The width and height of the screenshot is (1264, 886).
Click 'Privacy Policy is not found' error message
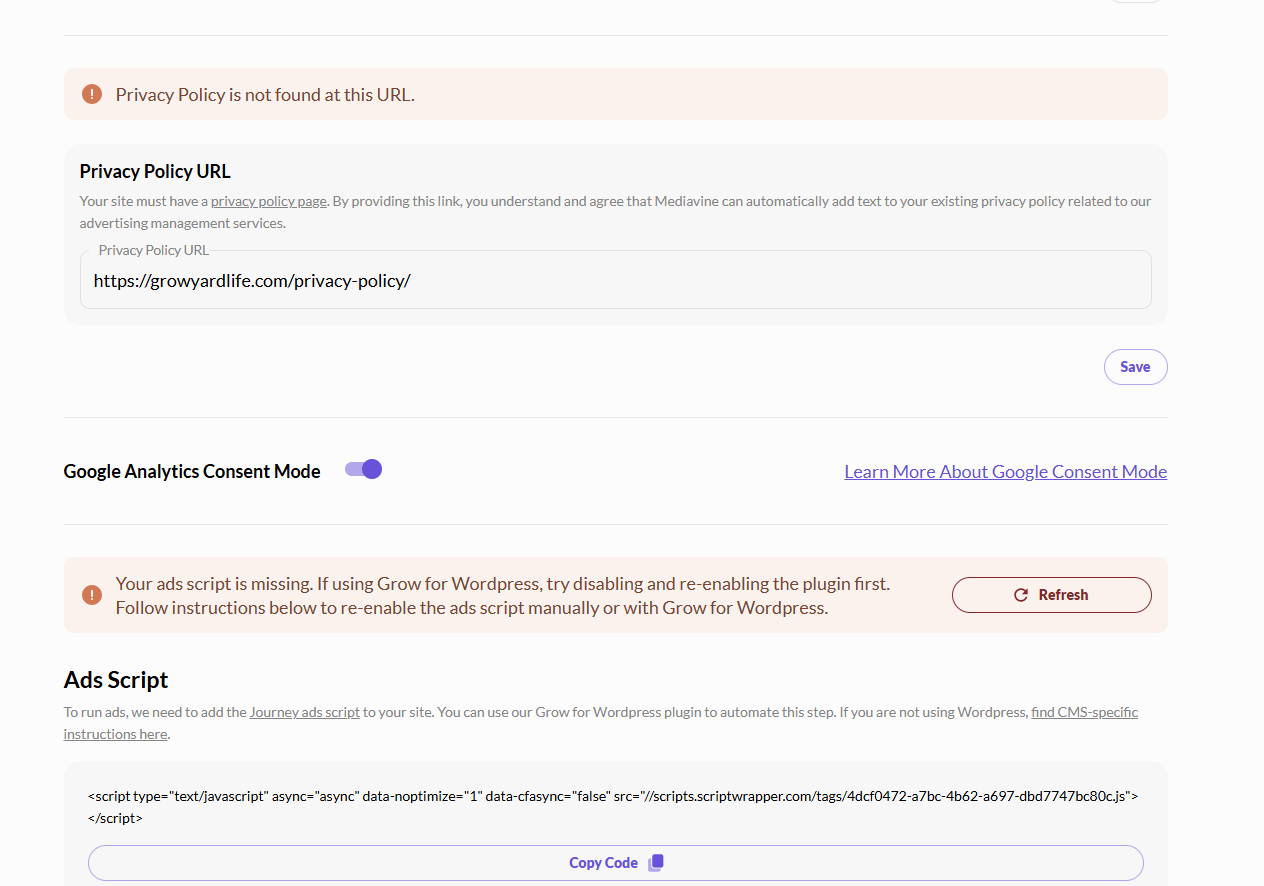pyautogui.click(x=265, y=95)
